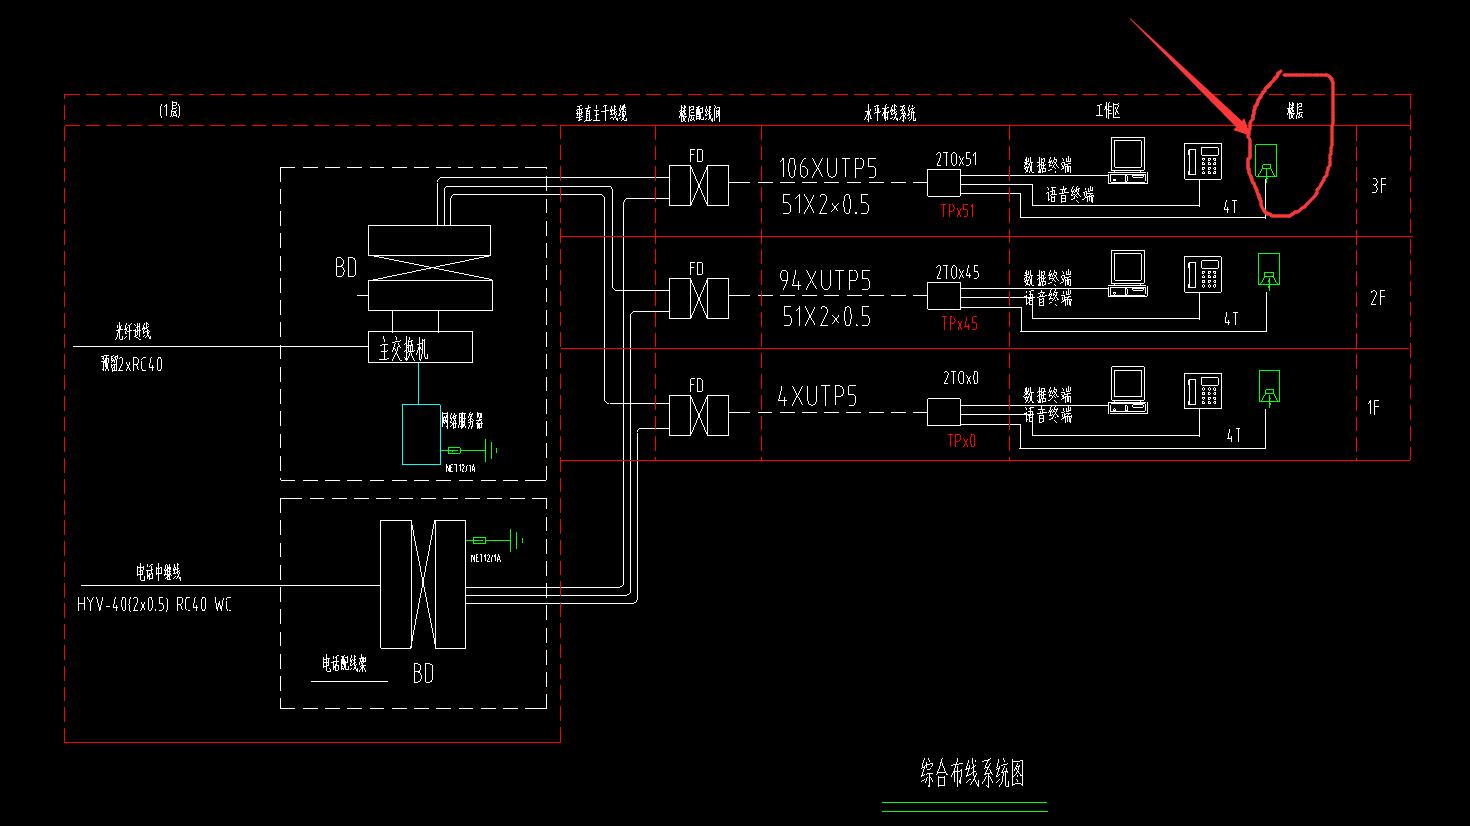This screenshot has height=826, width=1470.
Task: Click the 光纤进线 label
Action: pyautogui.click(x=133, y=331)
